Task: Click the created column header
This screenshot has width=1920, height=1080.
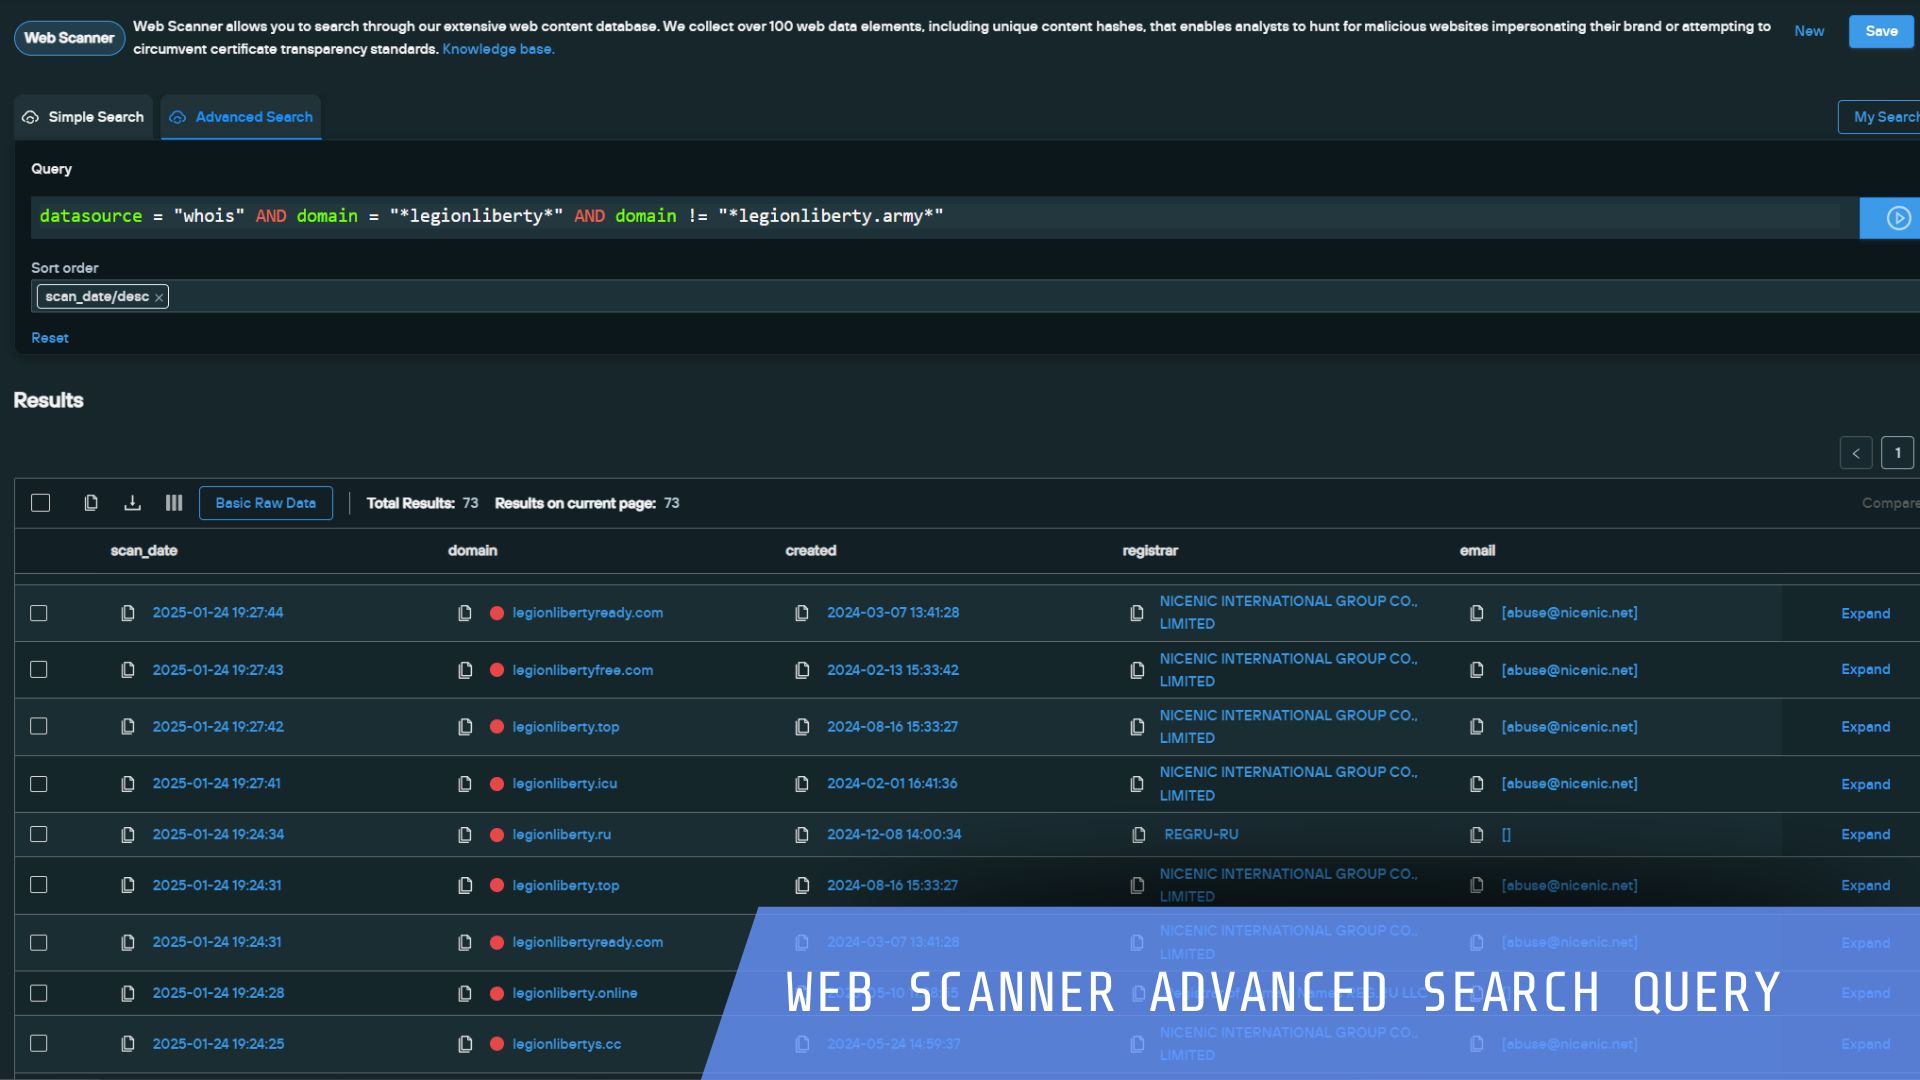Action: click(811, 551)
